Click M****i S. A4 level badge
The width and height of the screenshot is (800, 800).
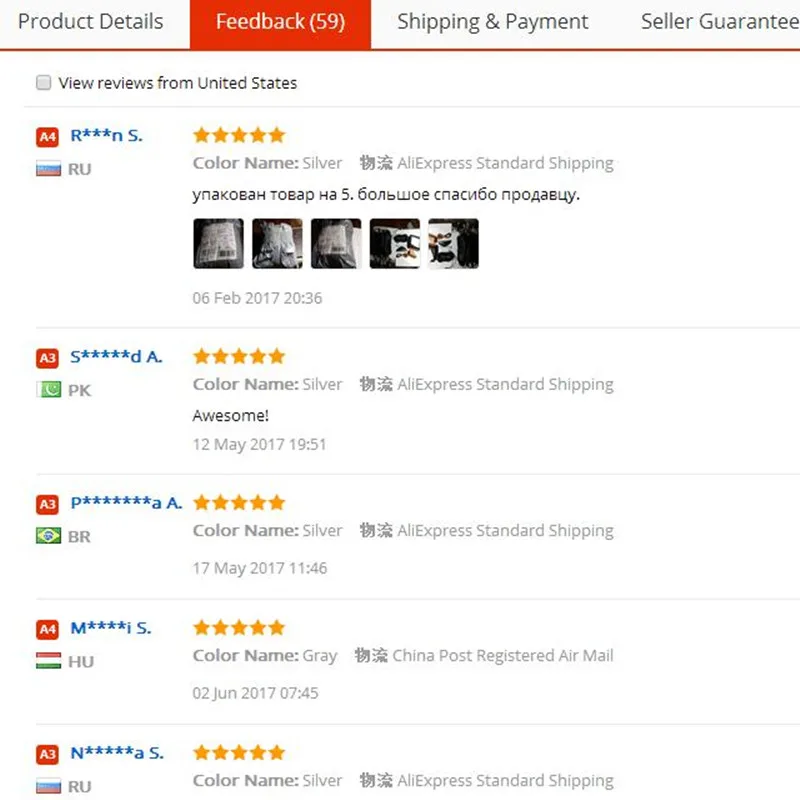[47, 630]
